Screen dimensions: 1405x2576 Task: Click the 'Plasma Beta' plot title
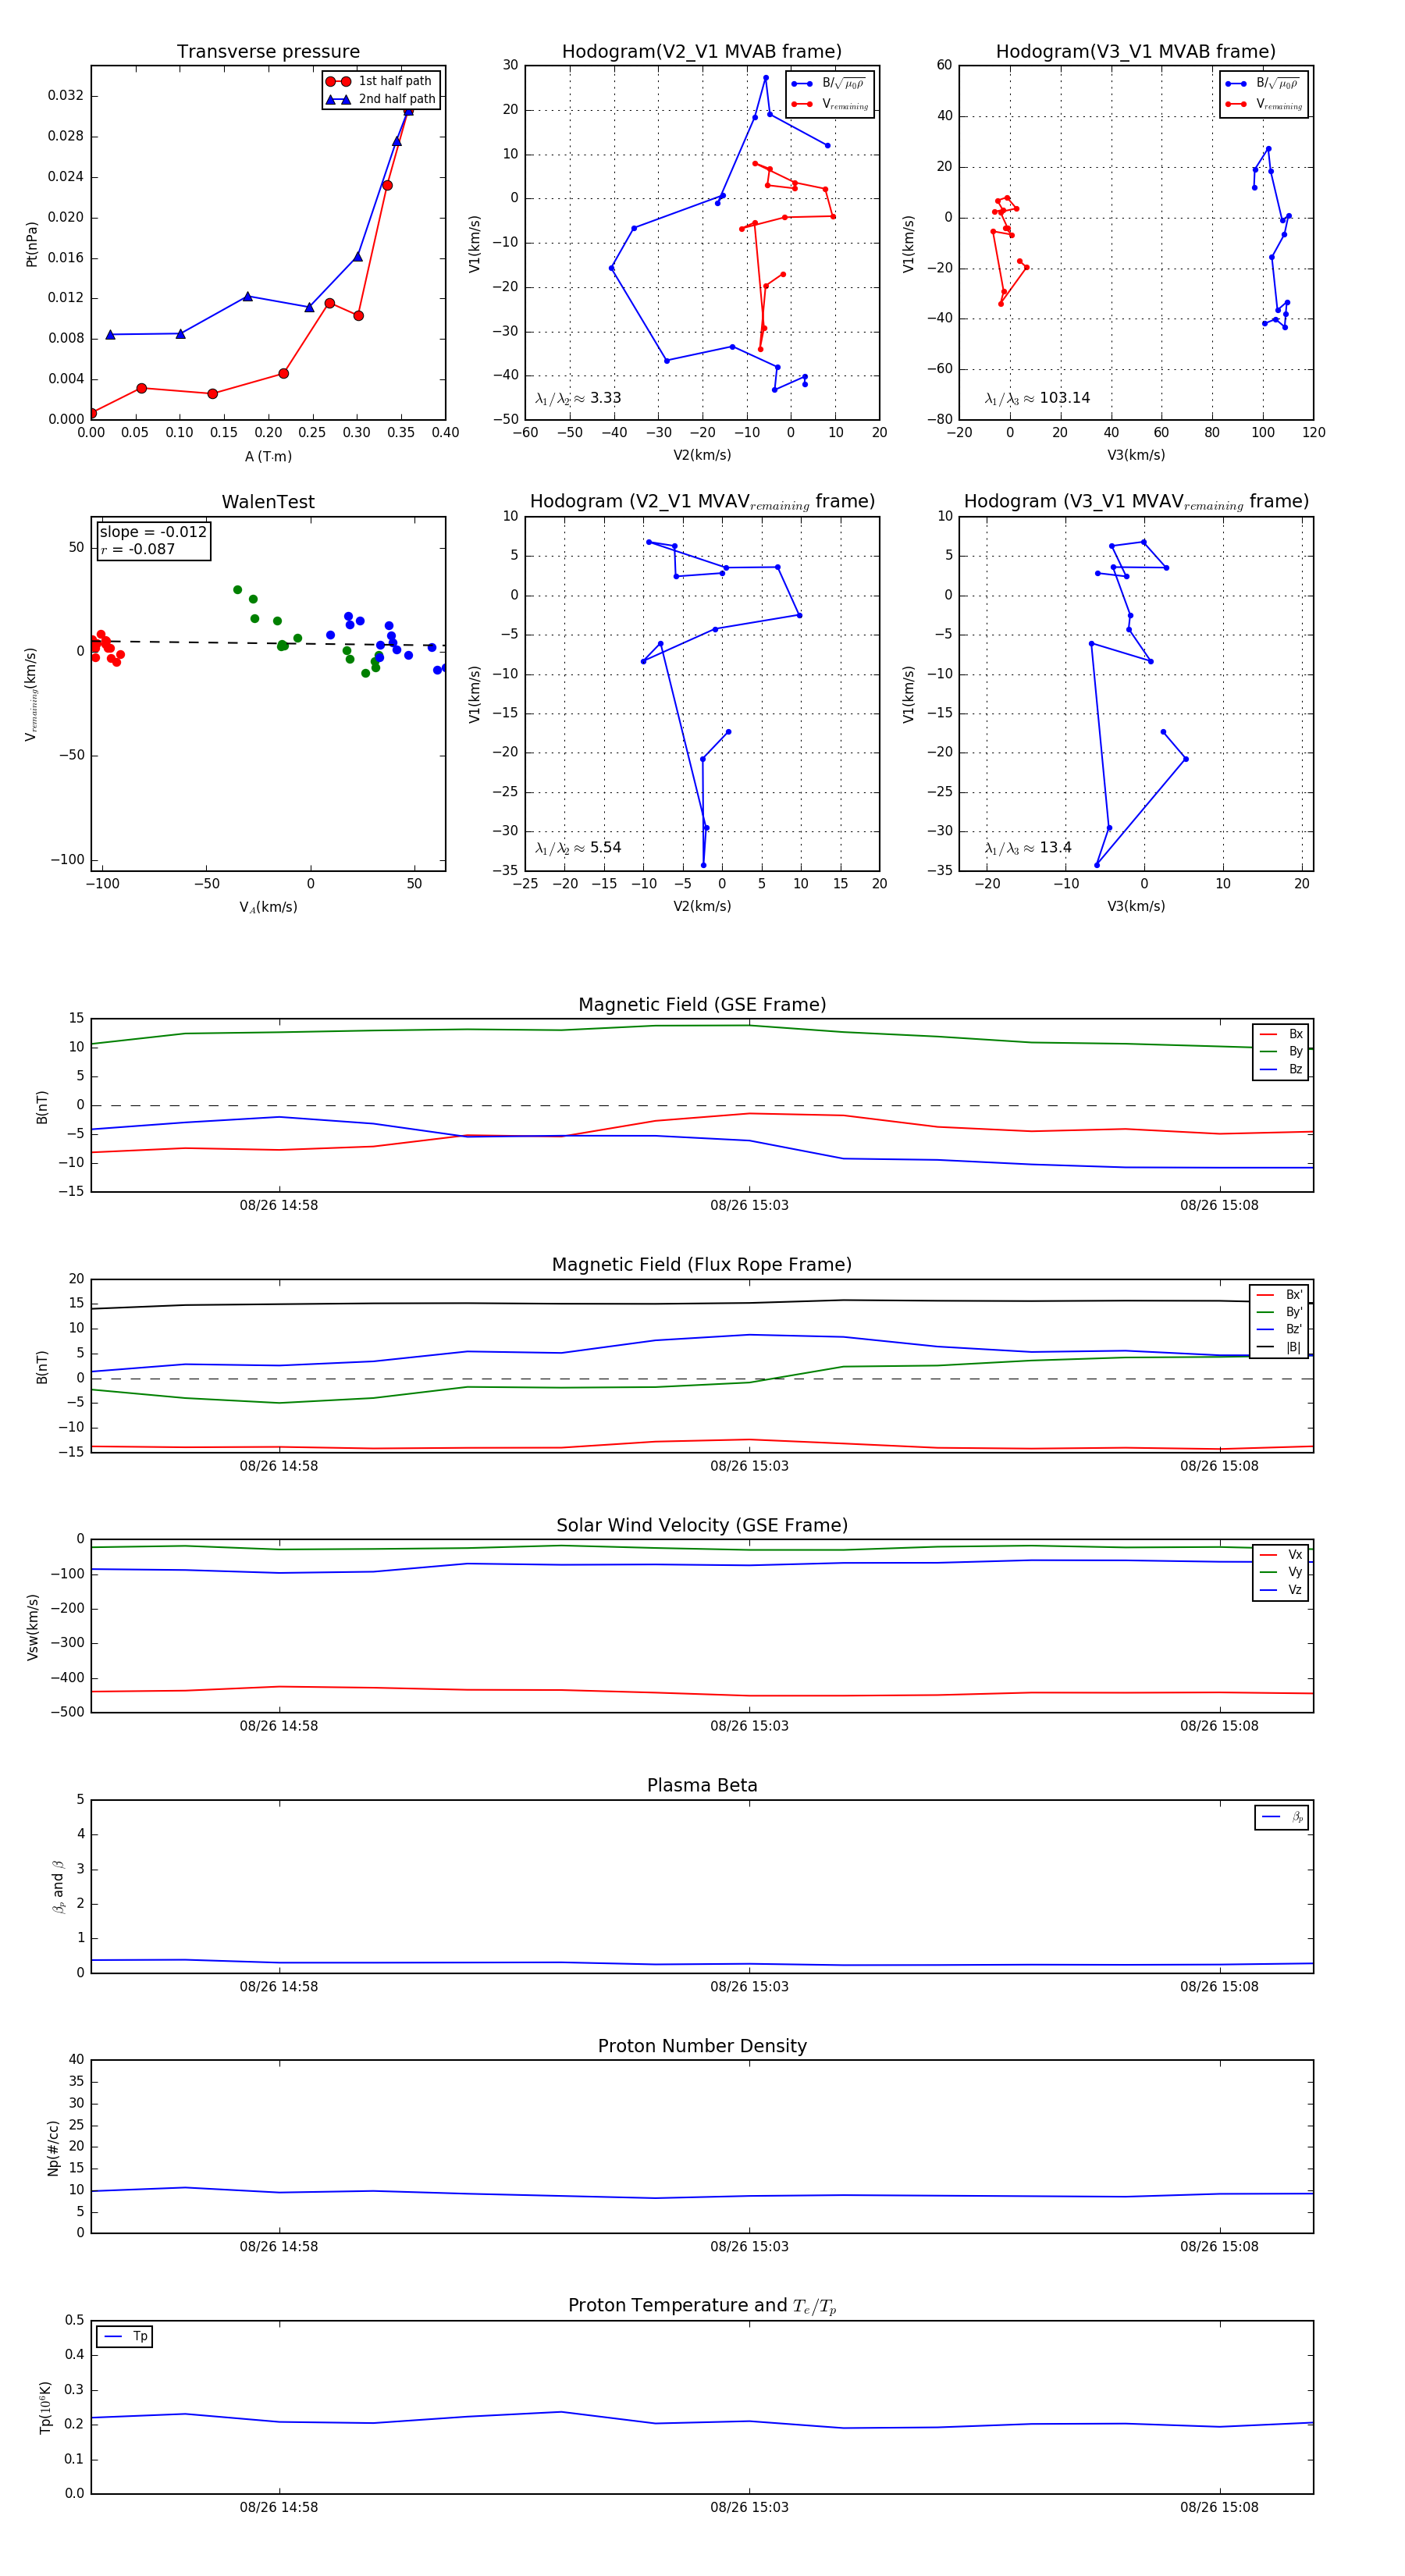[x=702, y=1786]
